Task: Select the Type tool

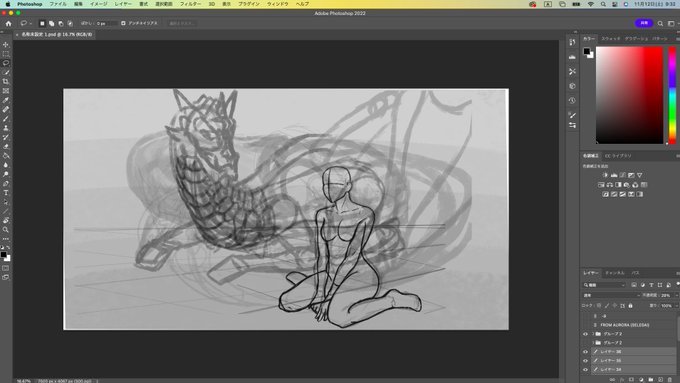Action: pos(6,193)
